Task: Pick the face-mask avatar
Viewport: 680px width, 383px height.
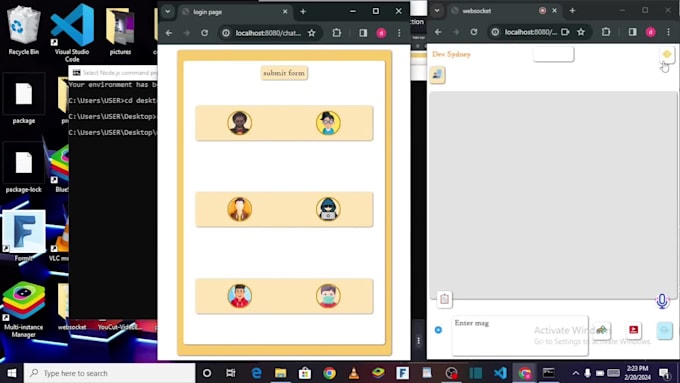Action: pos(328,296)
